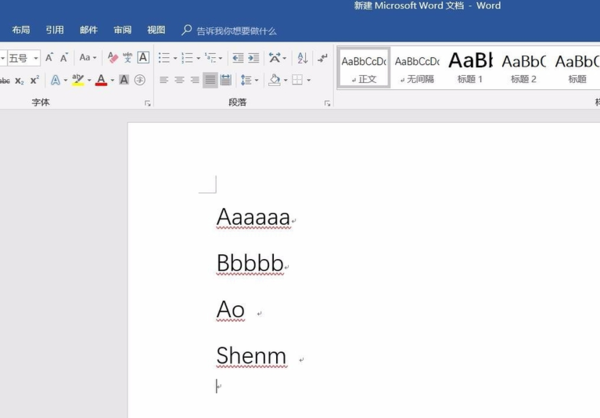Apply yellow text highlight color
Screen dimensions: 600x418
pyautogui.click(x=78, y=80)
